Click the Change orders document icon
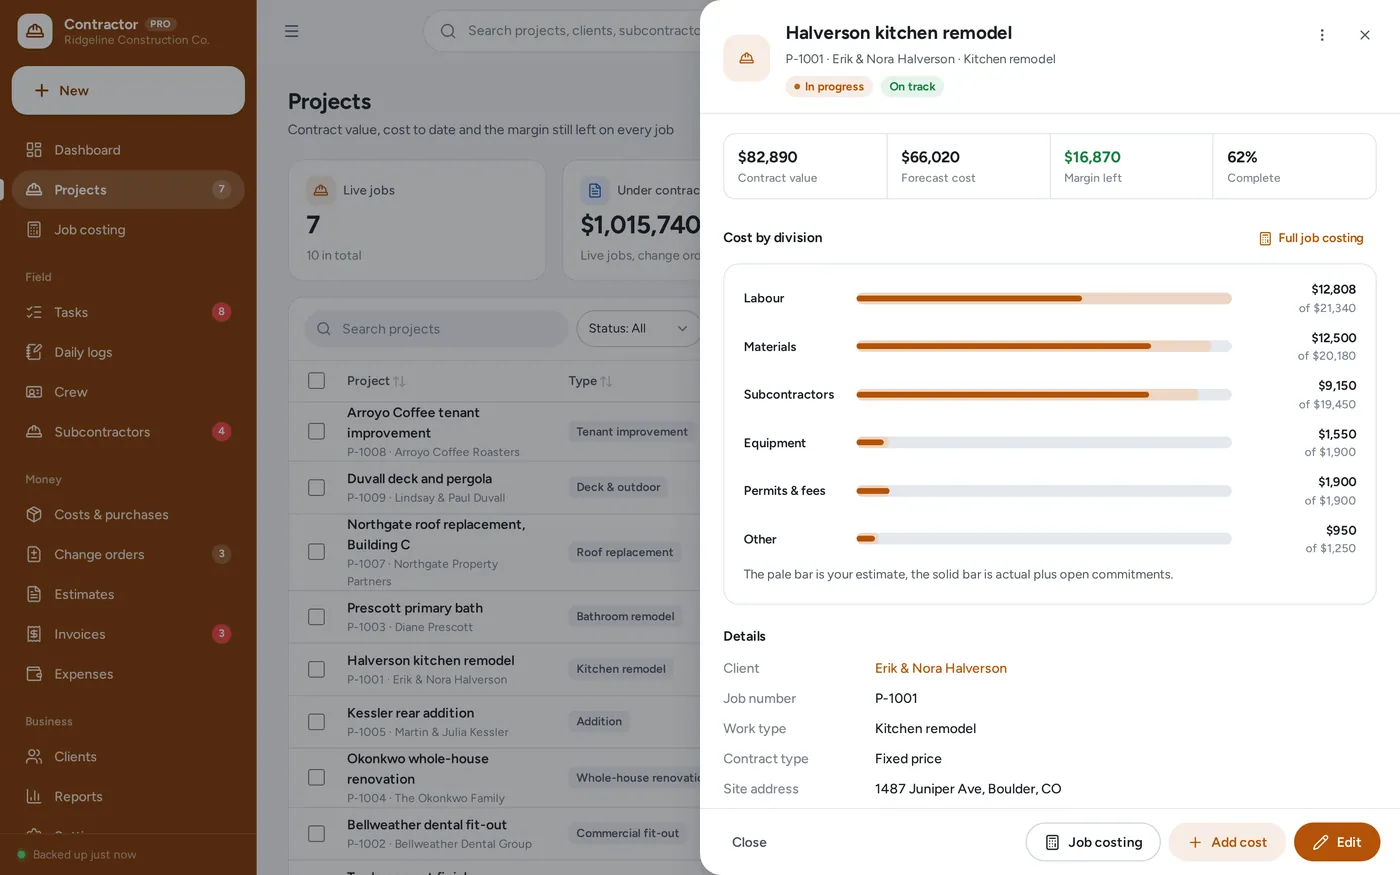Image resolution: width=1400 pixels, height=875 pixels. click(34, 554)
